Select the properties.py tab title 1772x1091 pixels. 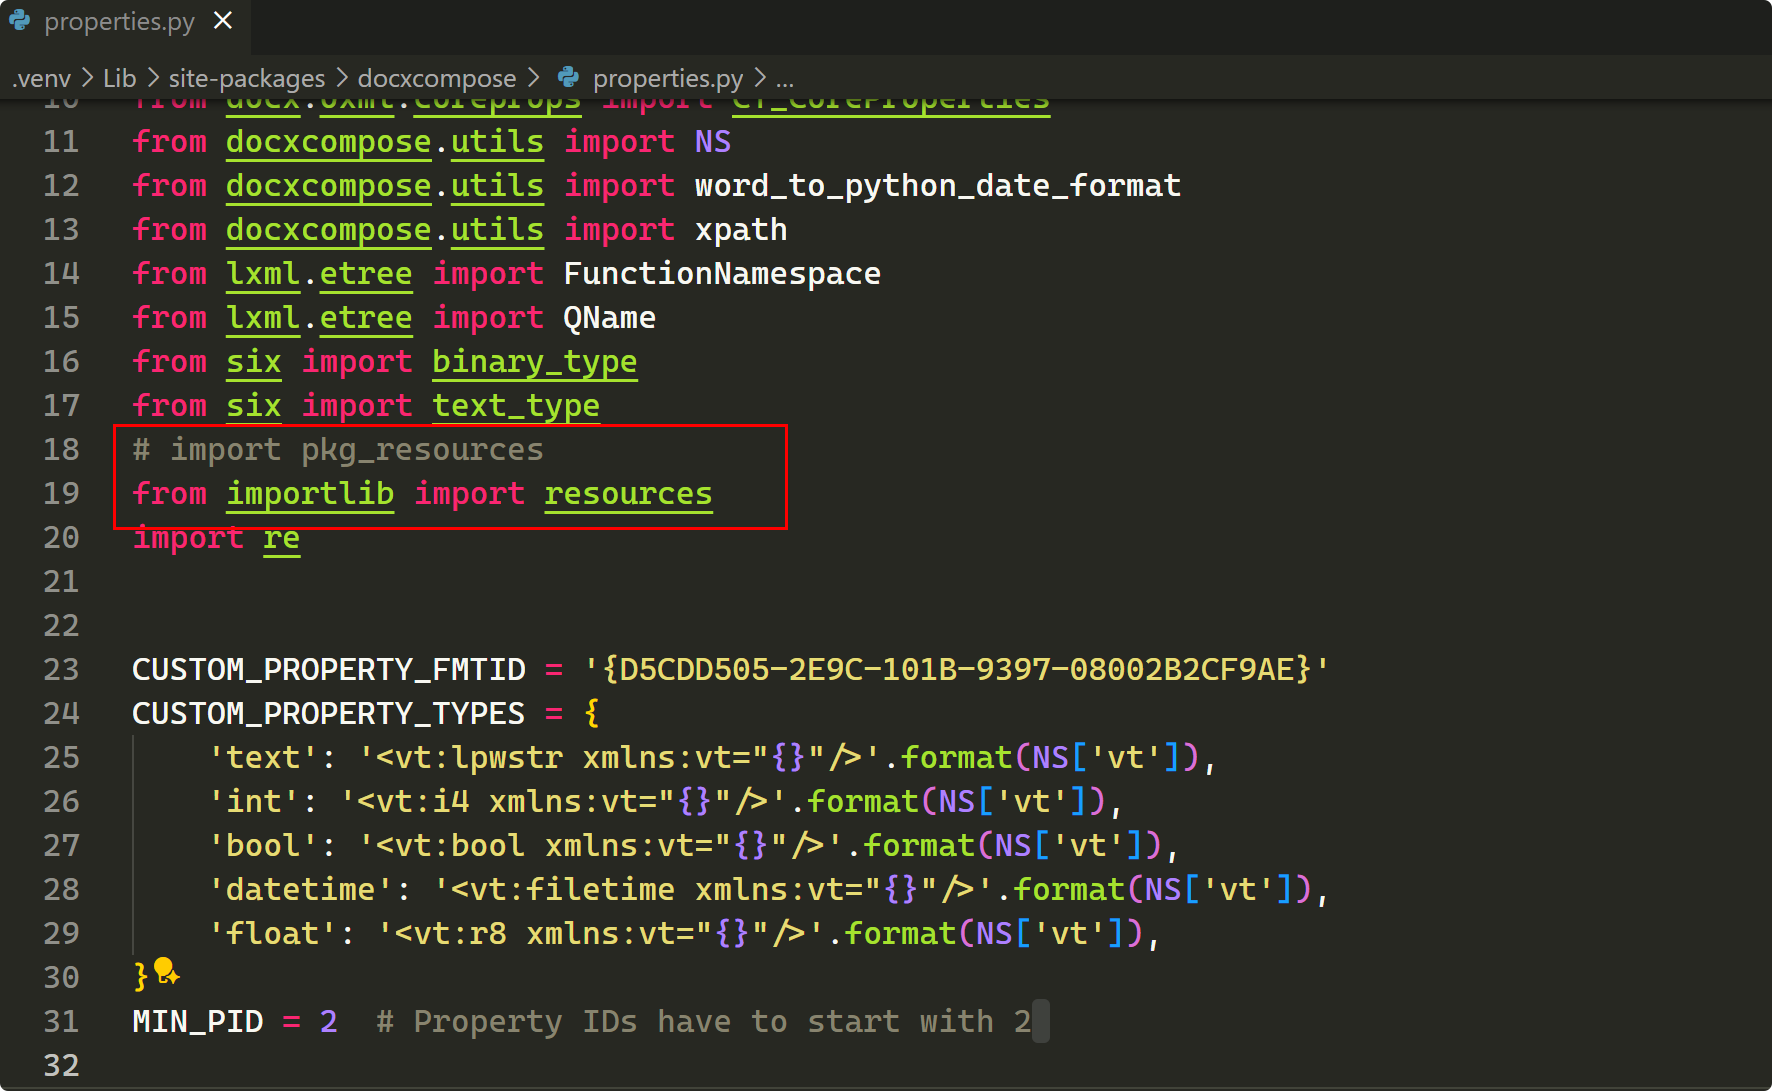[119, 22]
